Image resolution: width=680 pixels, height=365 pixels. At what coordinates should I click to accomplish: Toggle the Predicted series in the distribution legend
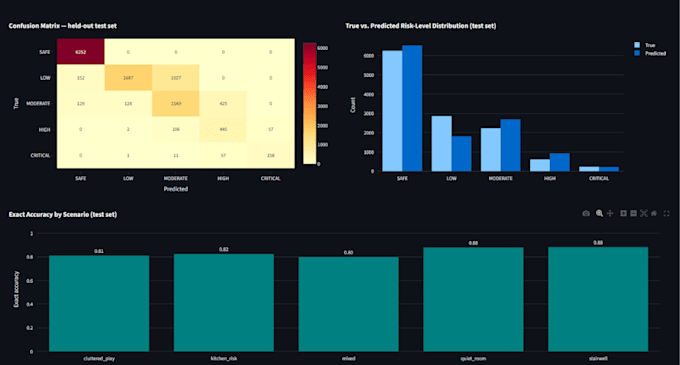pyautogui.click(x=650, y=53)
